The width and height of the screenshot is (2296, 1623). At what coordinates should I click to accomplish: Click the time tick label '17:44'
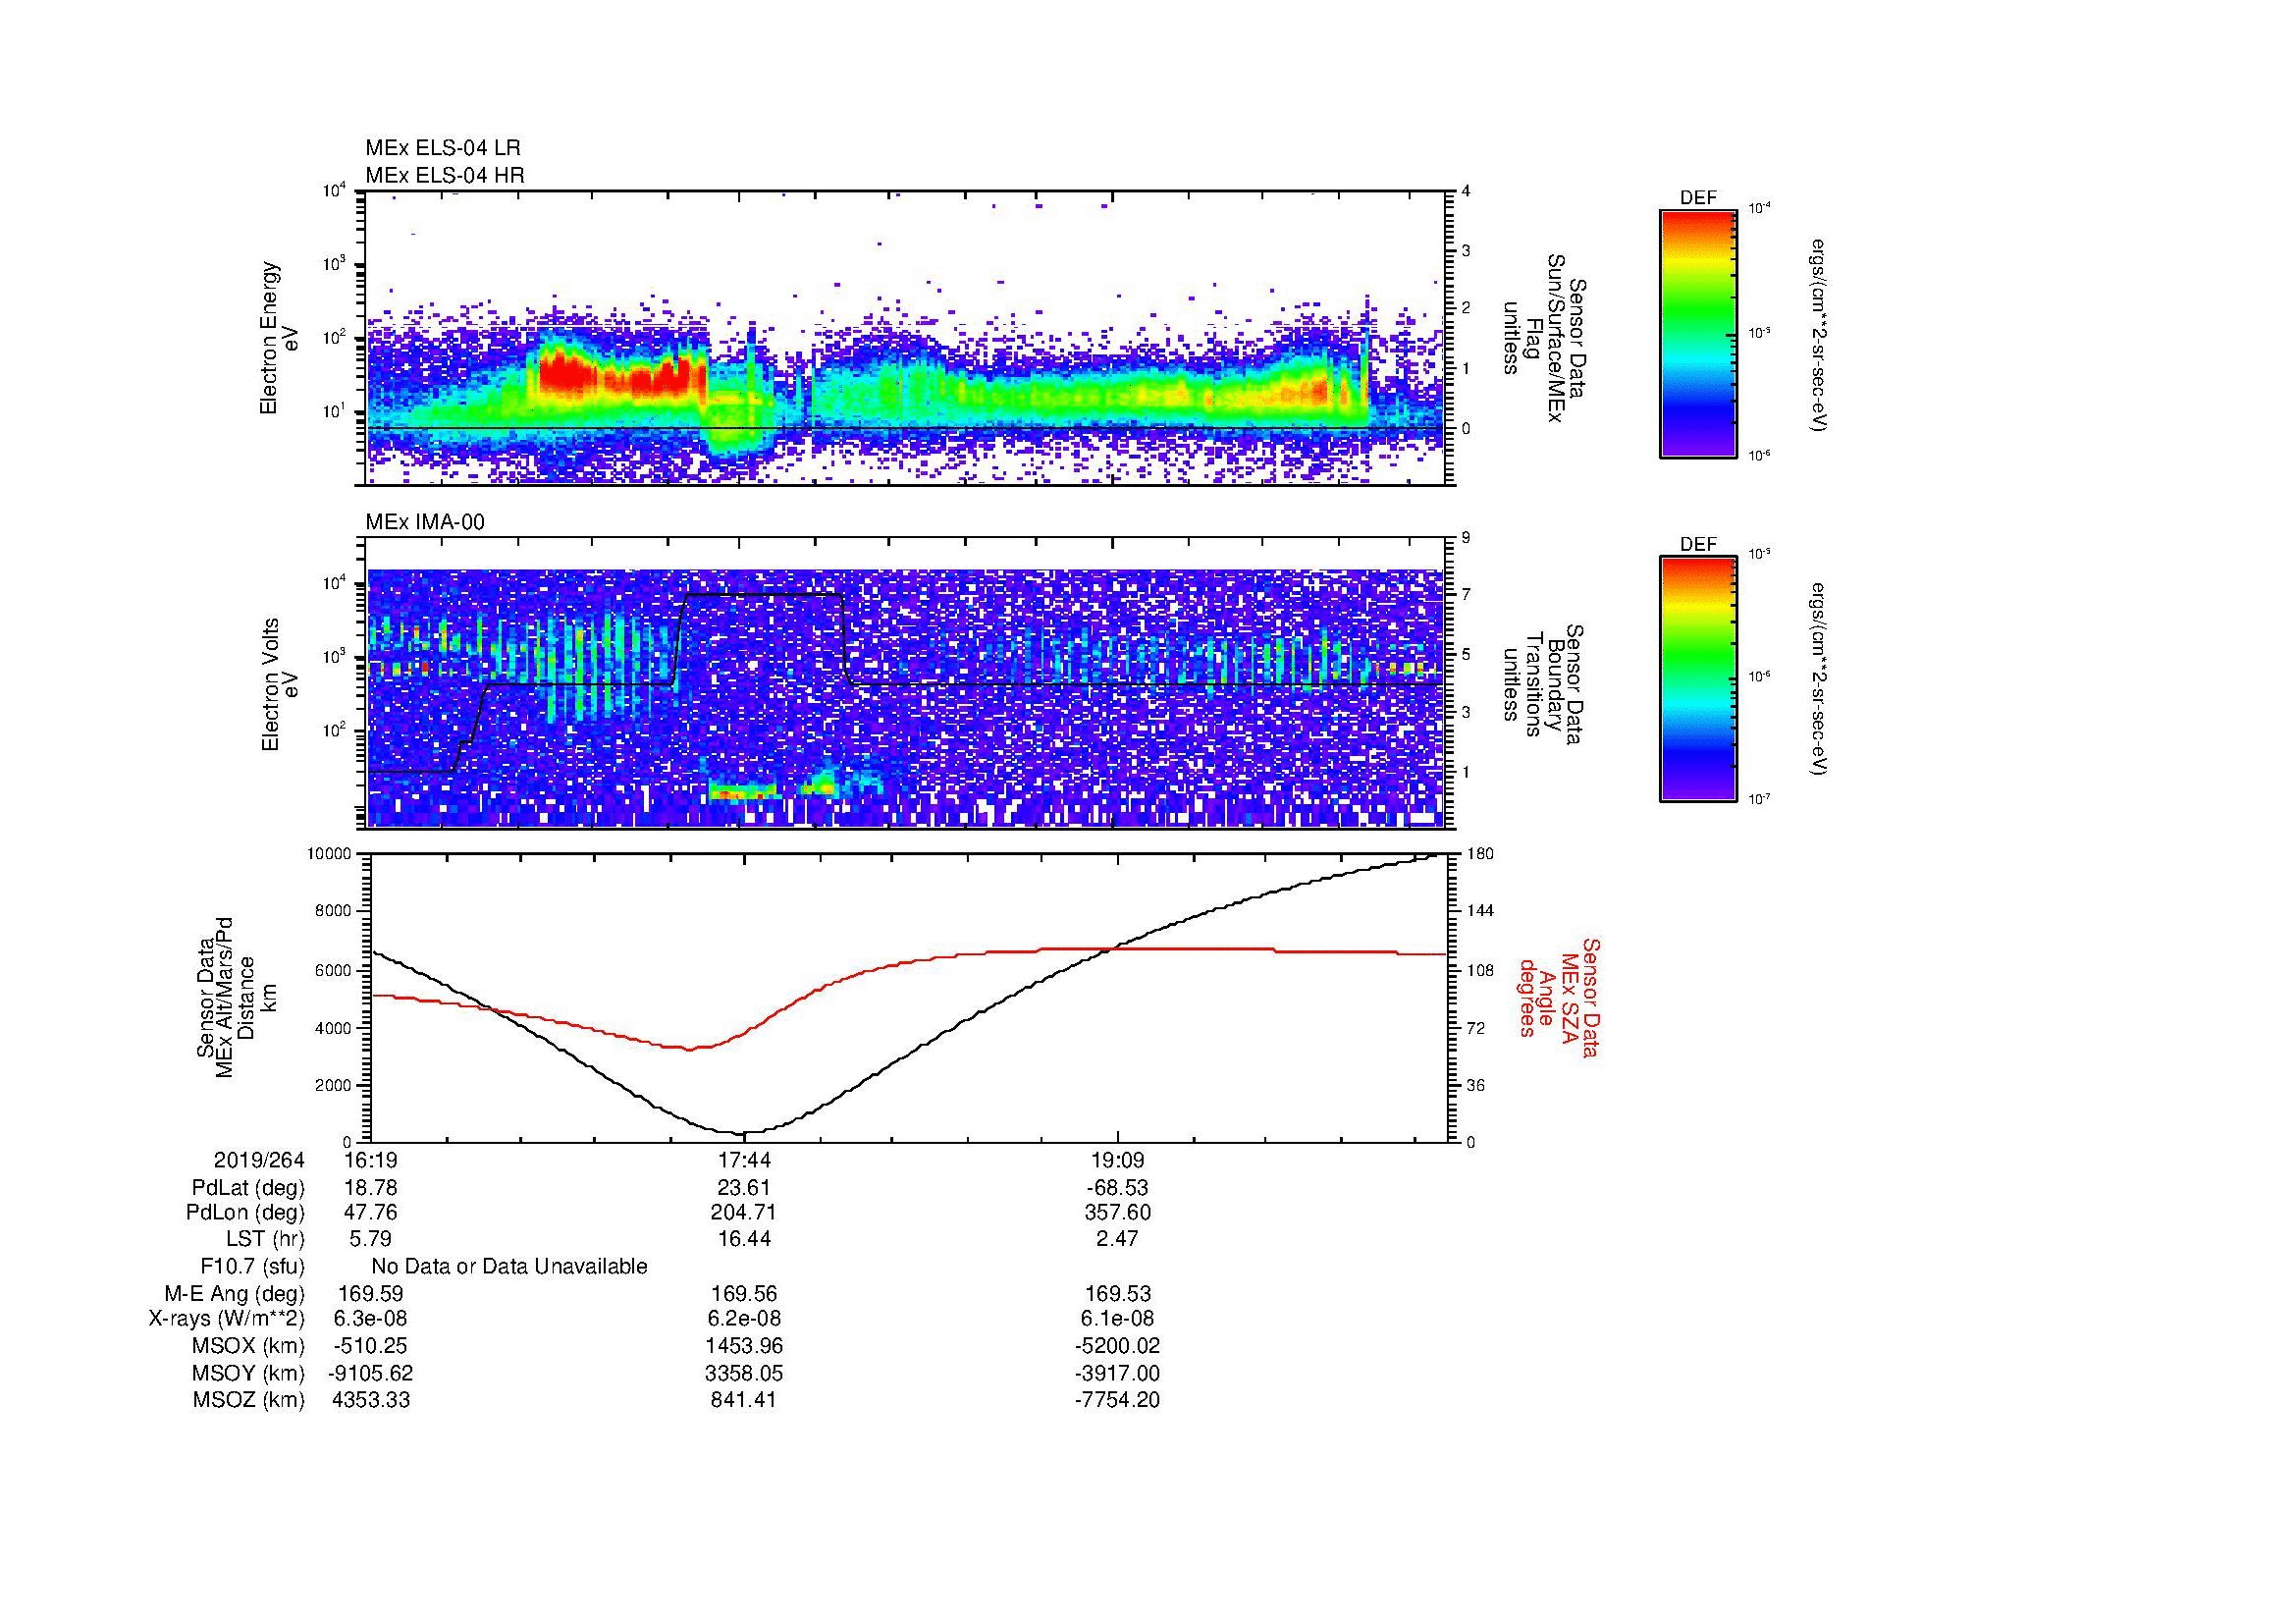[x=744, y=1160]
